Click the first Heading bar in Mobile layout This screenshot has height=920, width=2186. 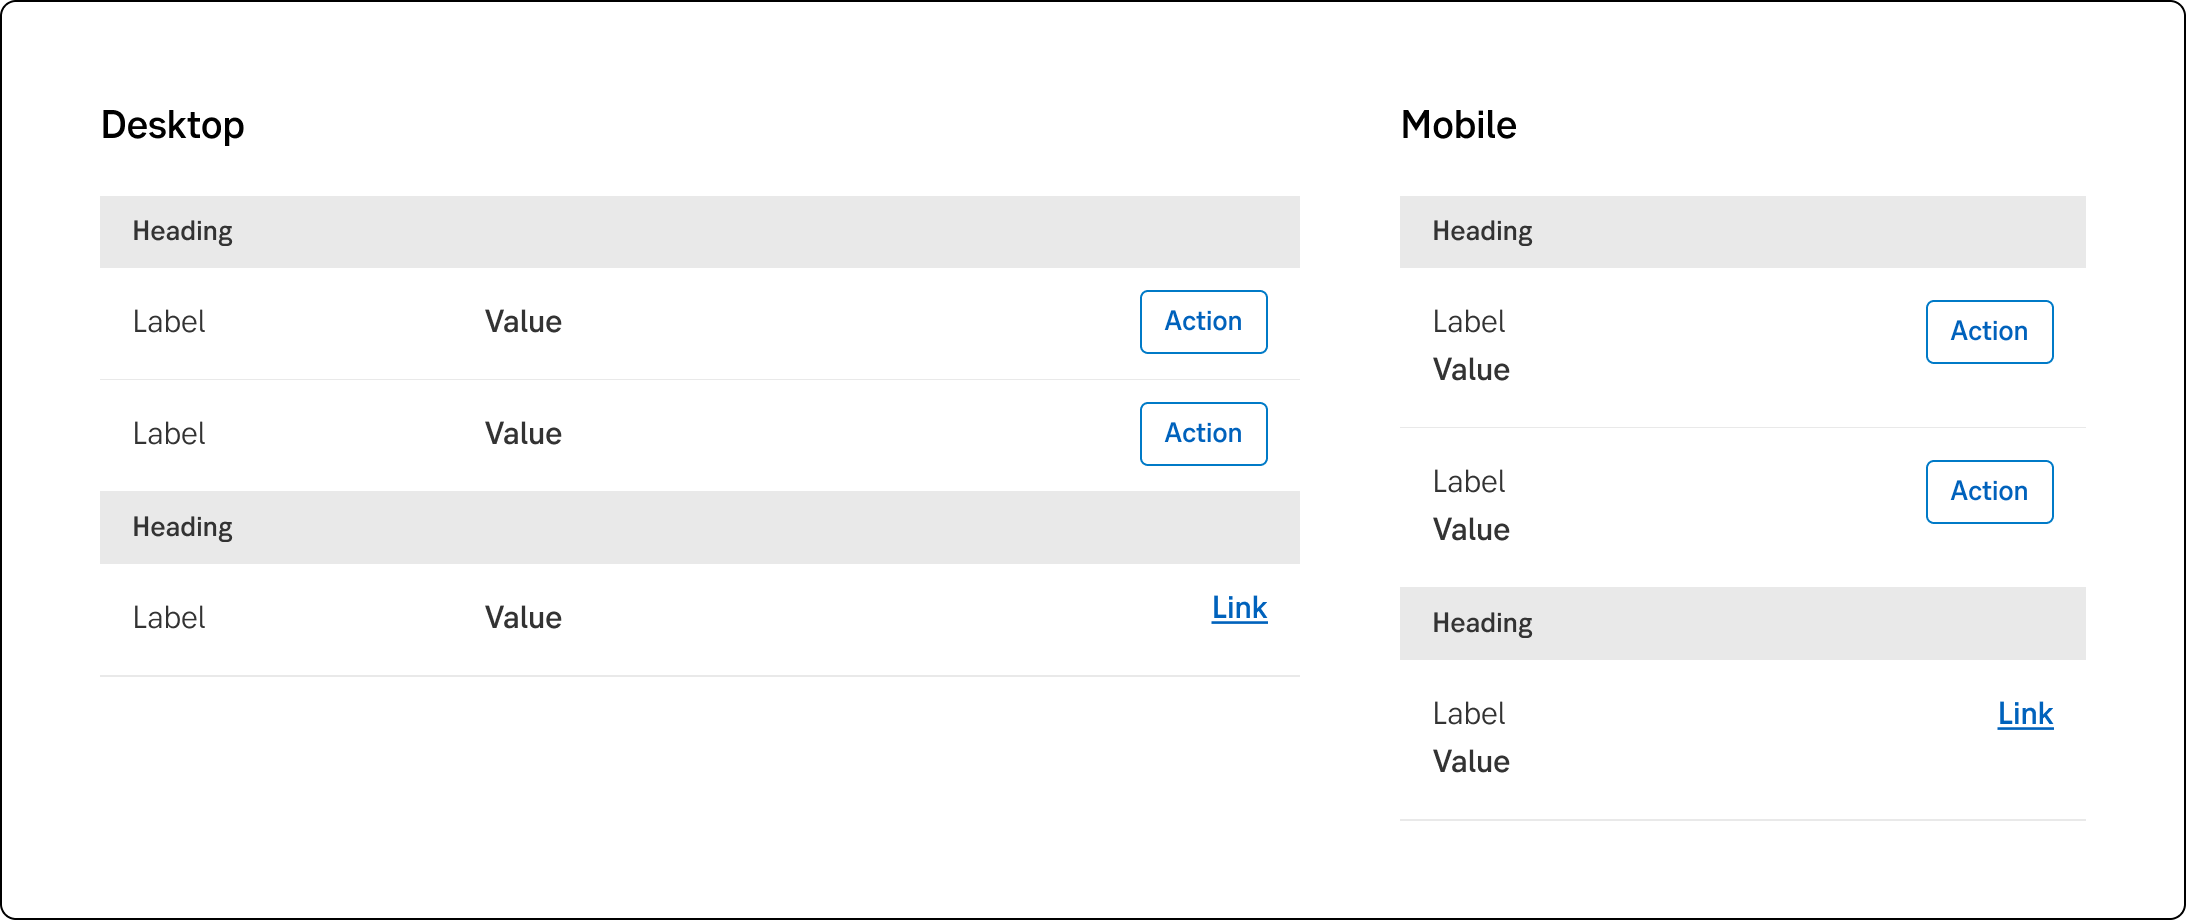[x=1482, y=232]
